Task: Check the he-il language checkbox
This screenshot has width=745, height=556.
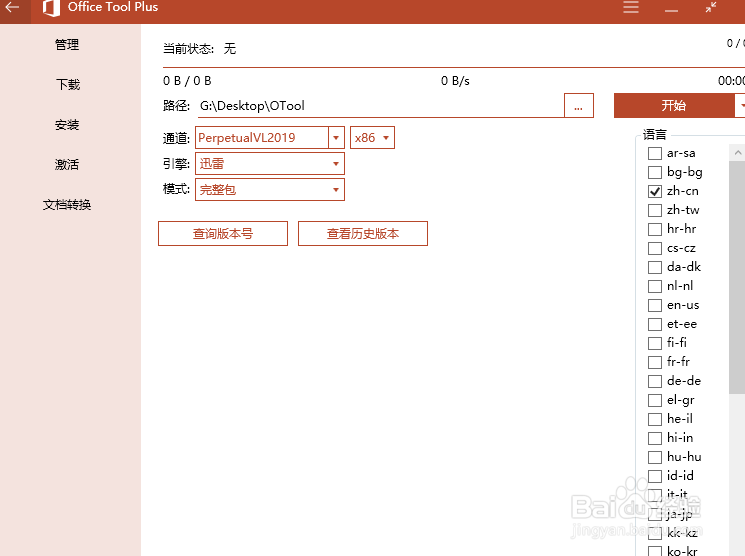Action: tap(655, 419)
